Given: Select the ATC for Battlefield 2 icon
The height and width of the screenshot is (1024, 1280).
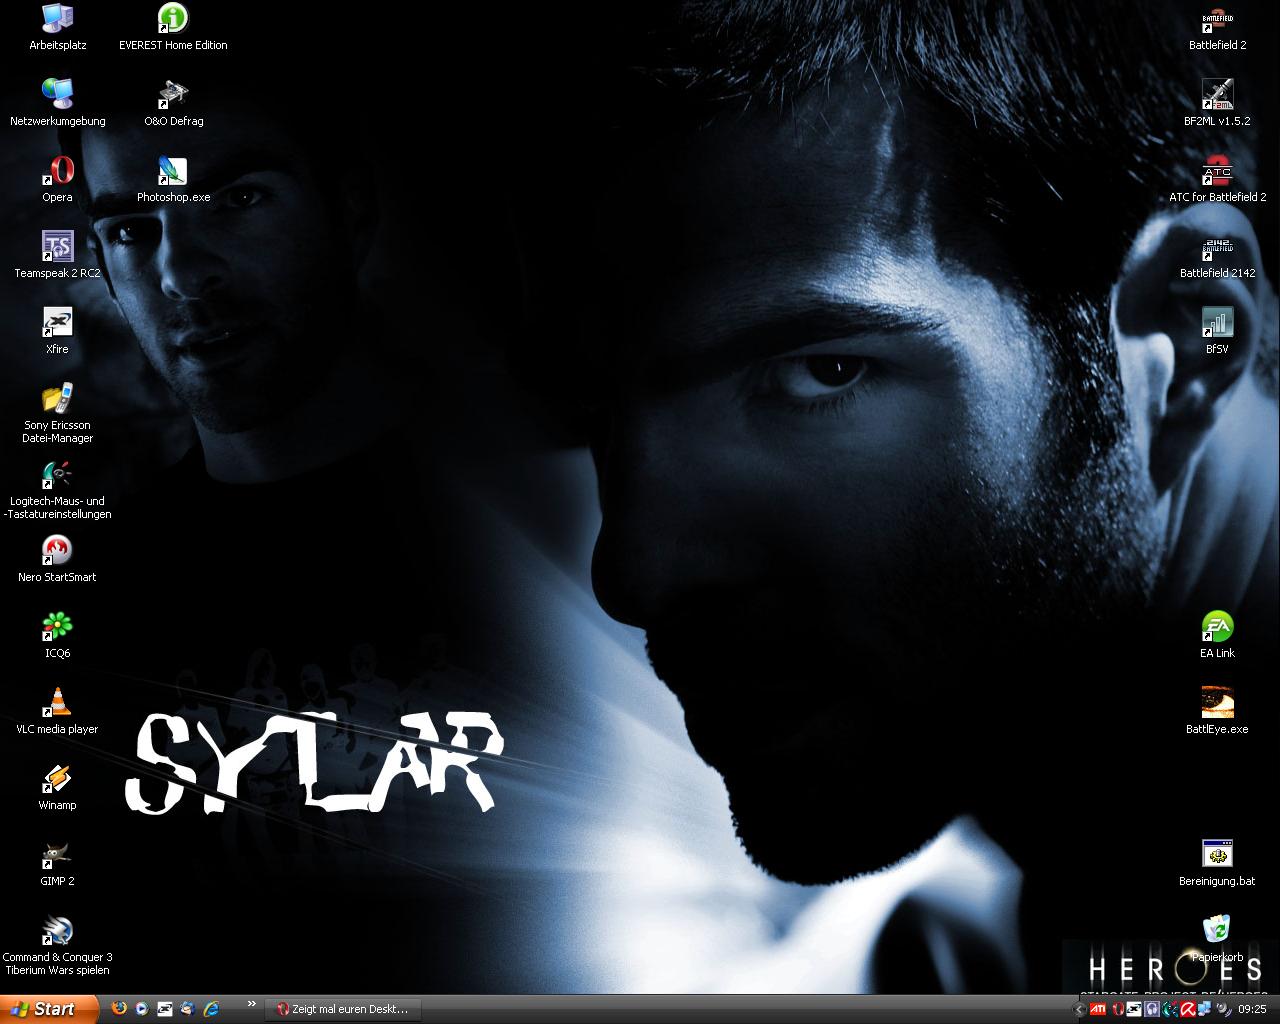Looking at the screenshot, I should click(x=1217, y=179).
